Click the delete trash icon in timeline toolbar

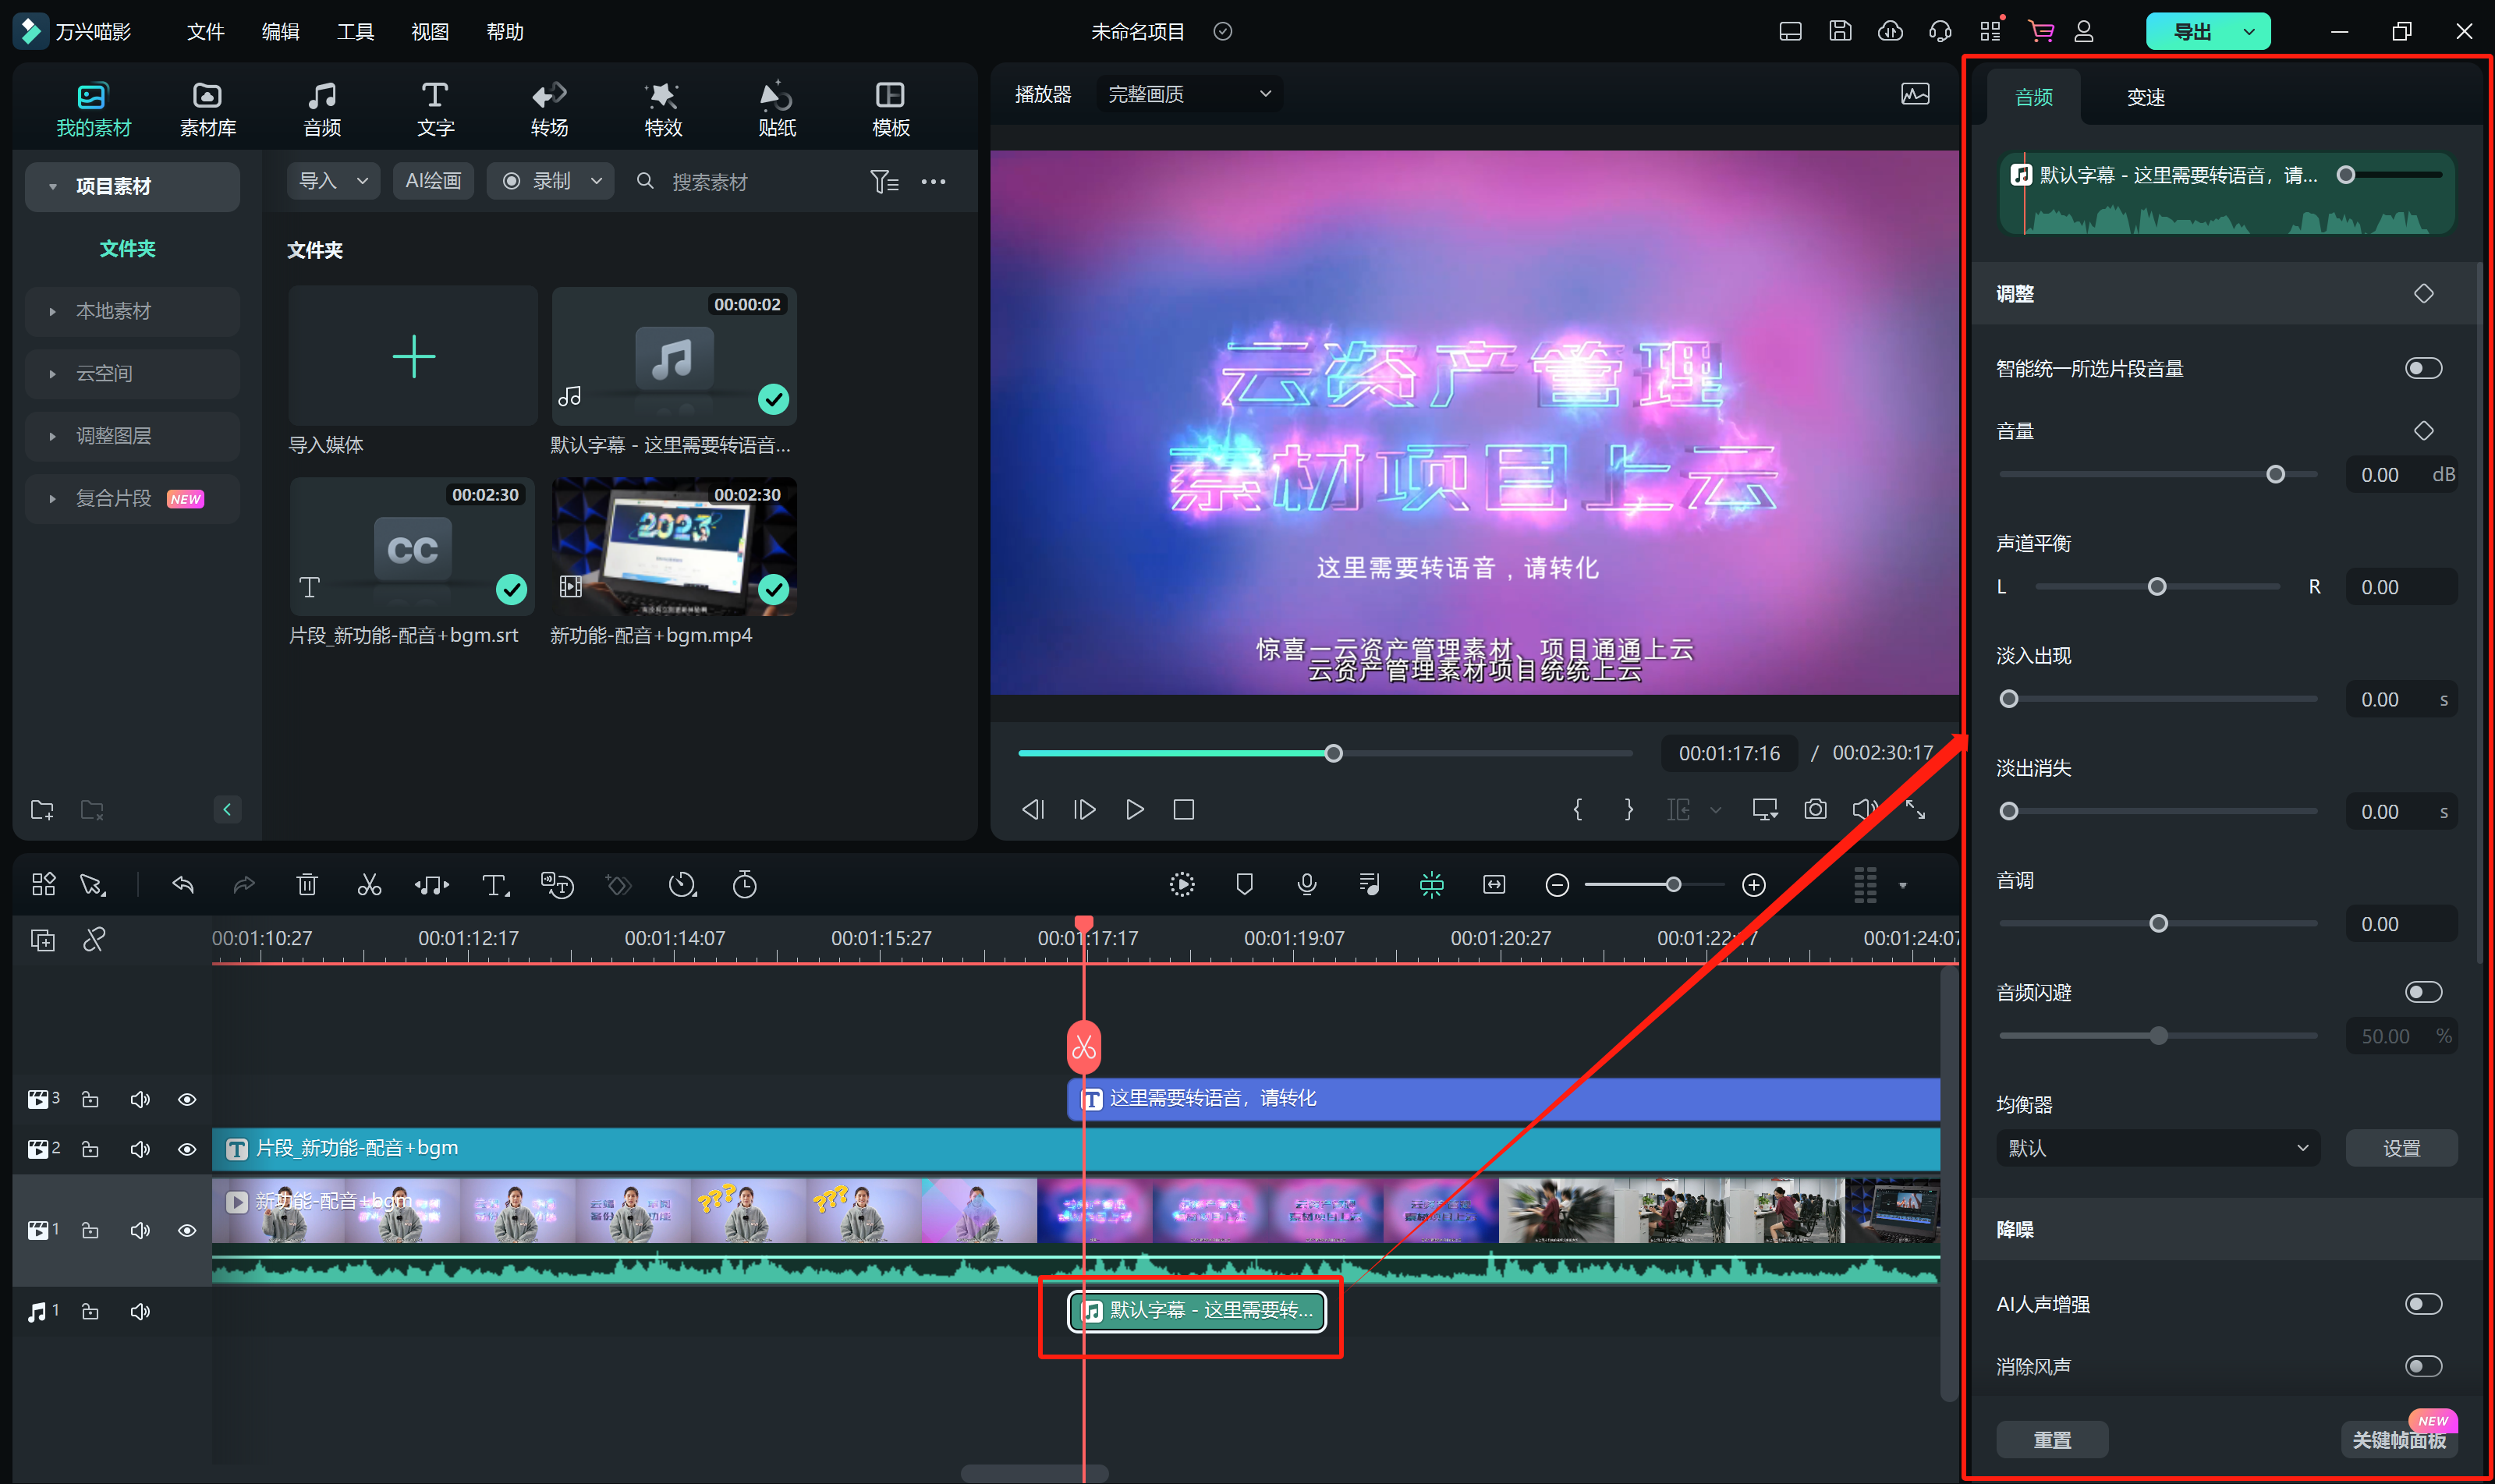[307, 884]
